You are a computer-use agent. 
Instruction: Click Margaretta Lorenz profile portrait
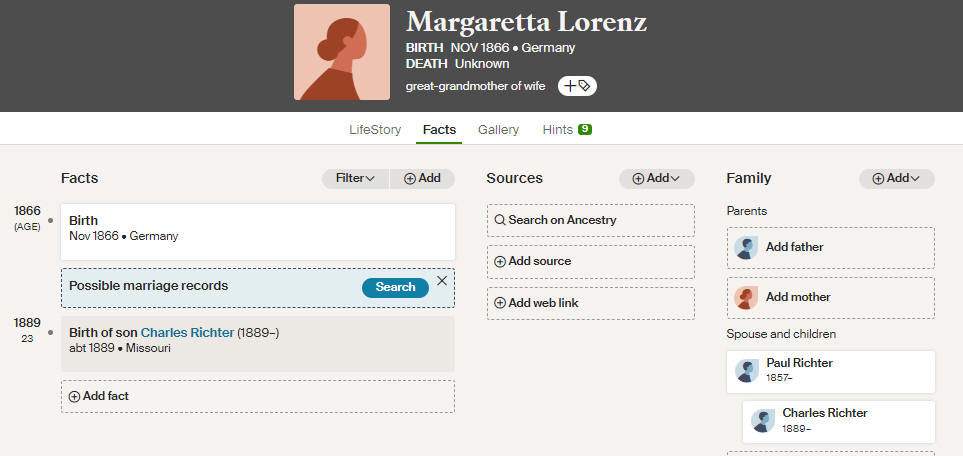(x=341, y=52)
